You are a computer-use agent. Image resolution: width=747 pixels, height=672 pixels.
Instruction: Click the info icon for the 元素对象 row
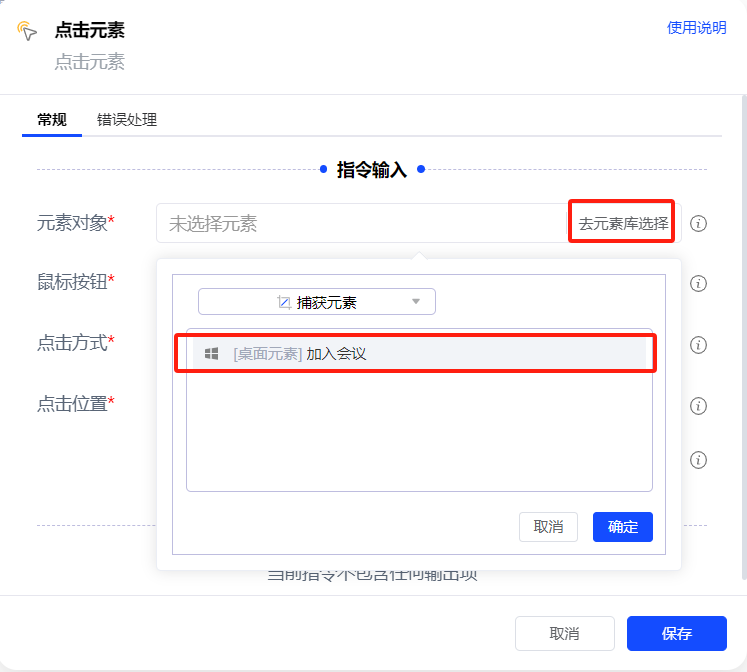coord(699,224)
